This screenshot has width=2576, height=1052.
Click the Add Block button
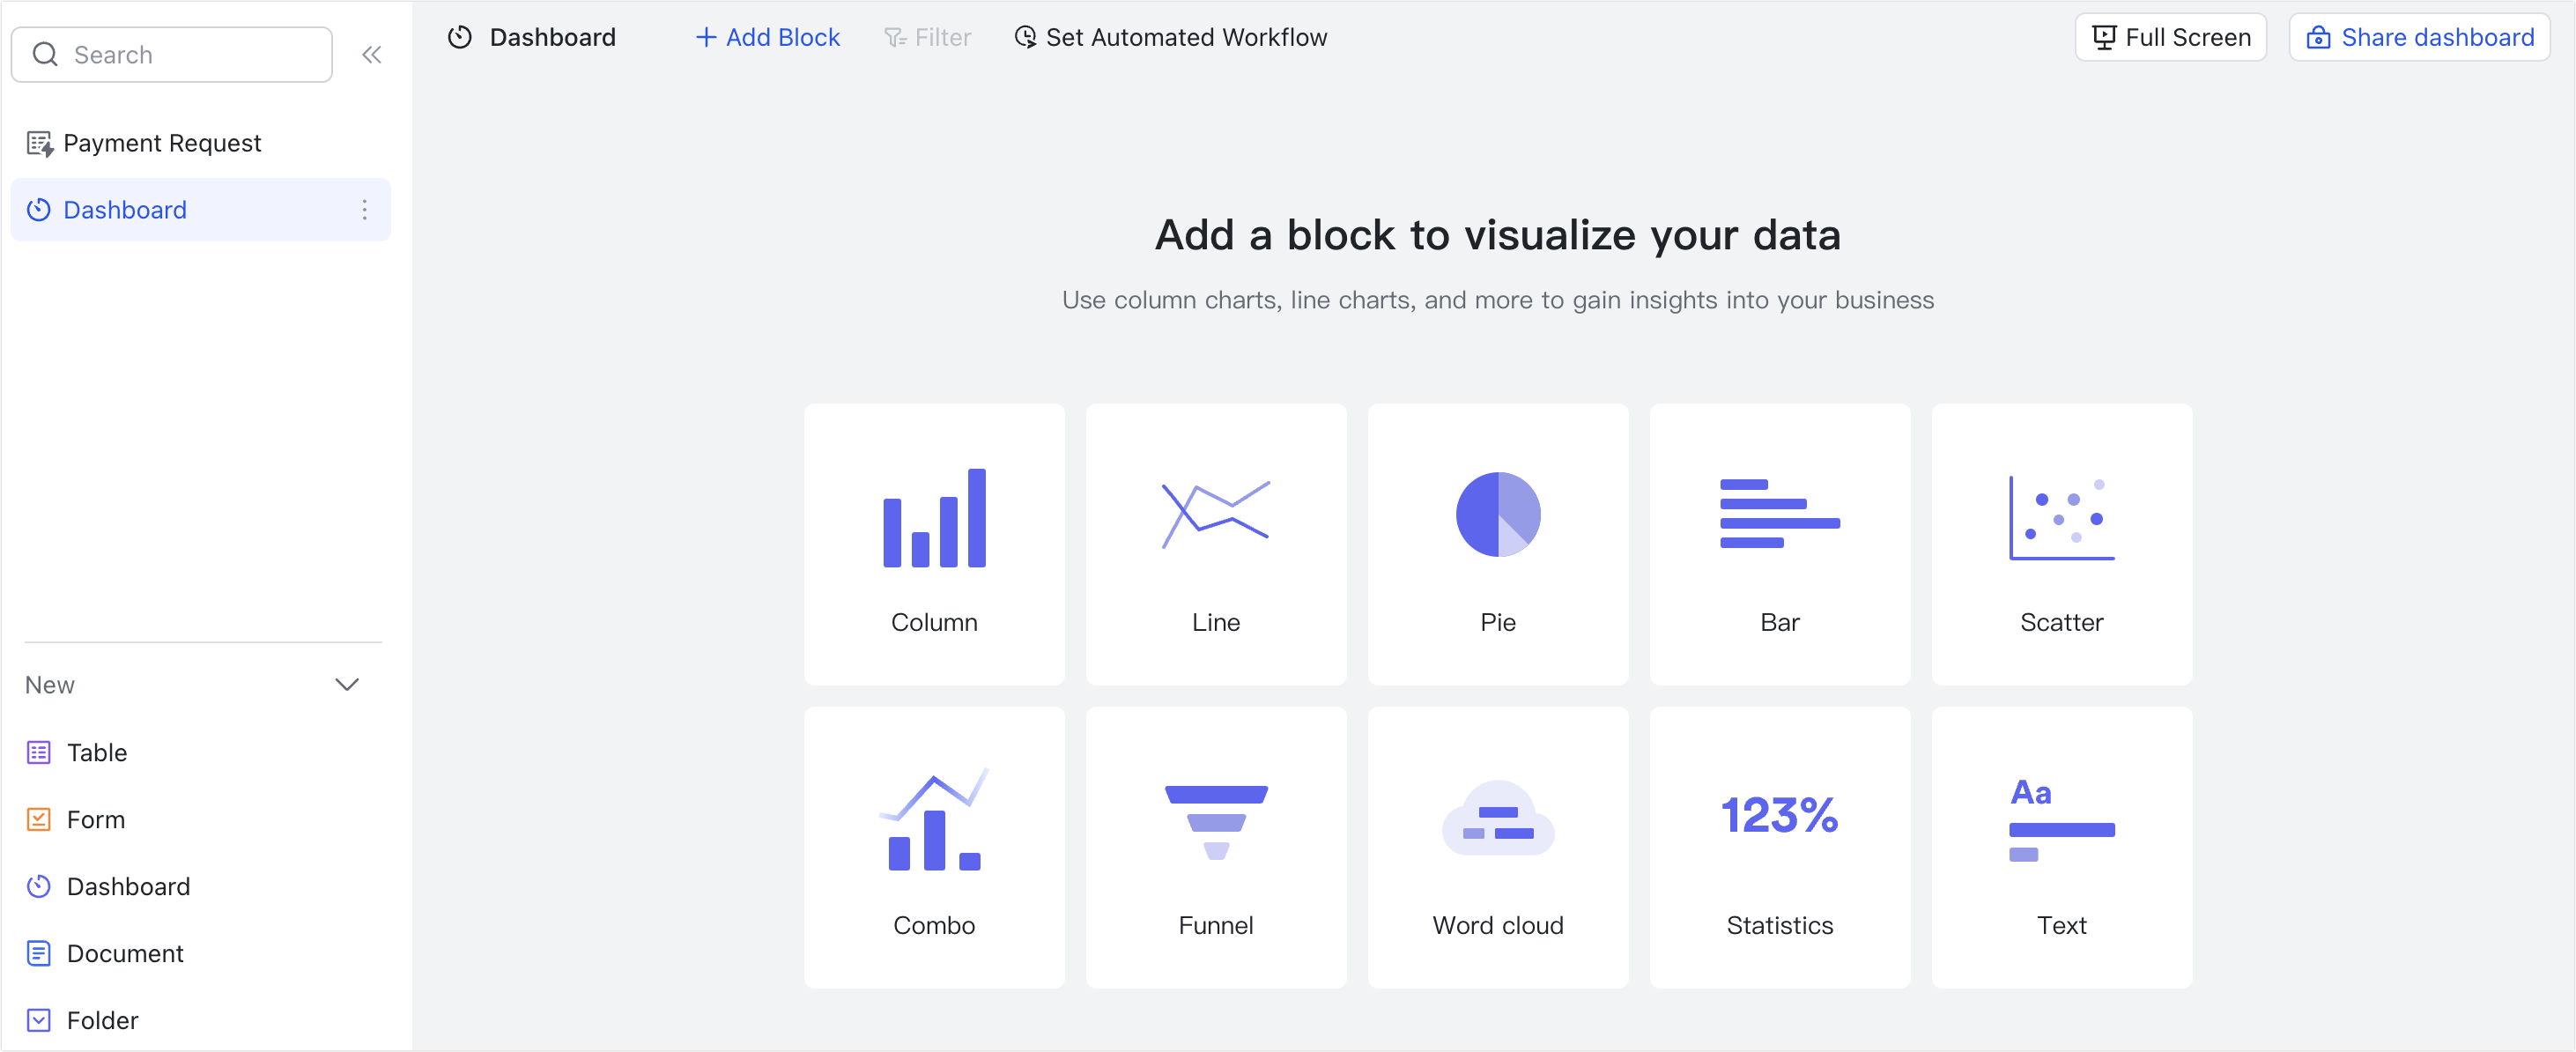(766, 37)
